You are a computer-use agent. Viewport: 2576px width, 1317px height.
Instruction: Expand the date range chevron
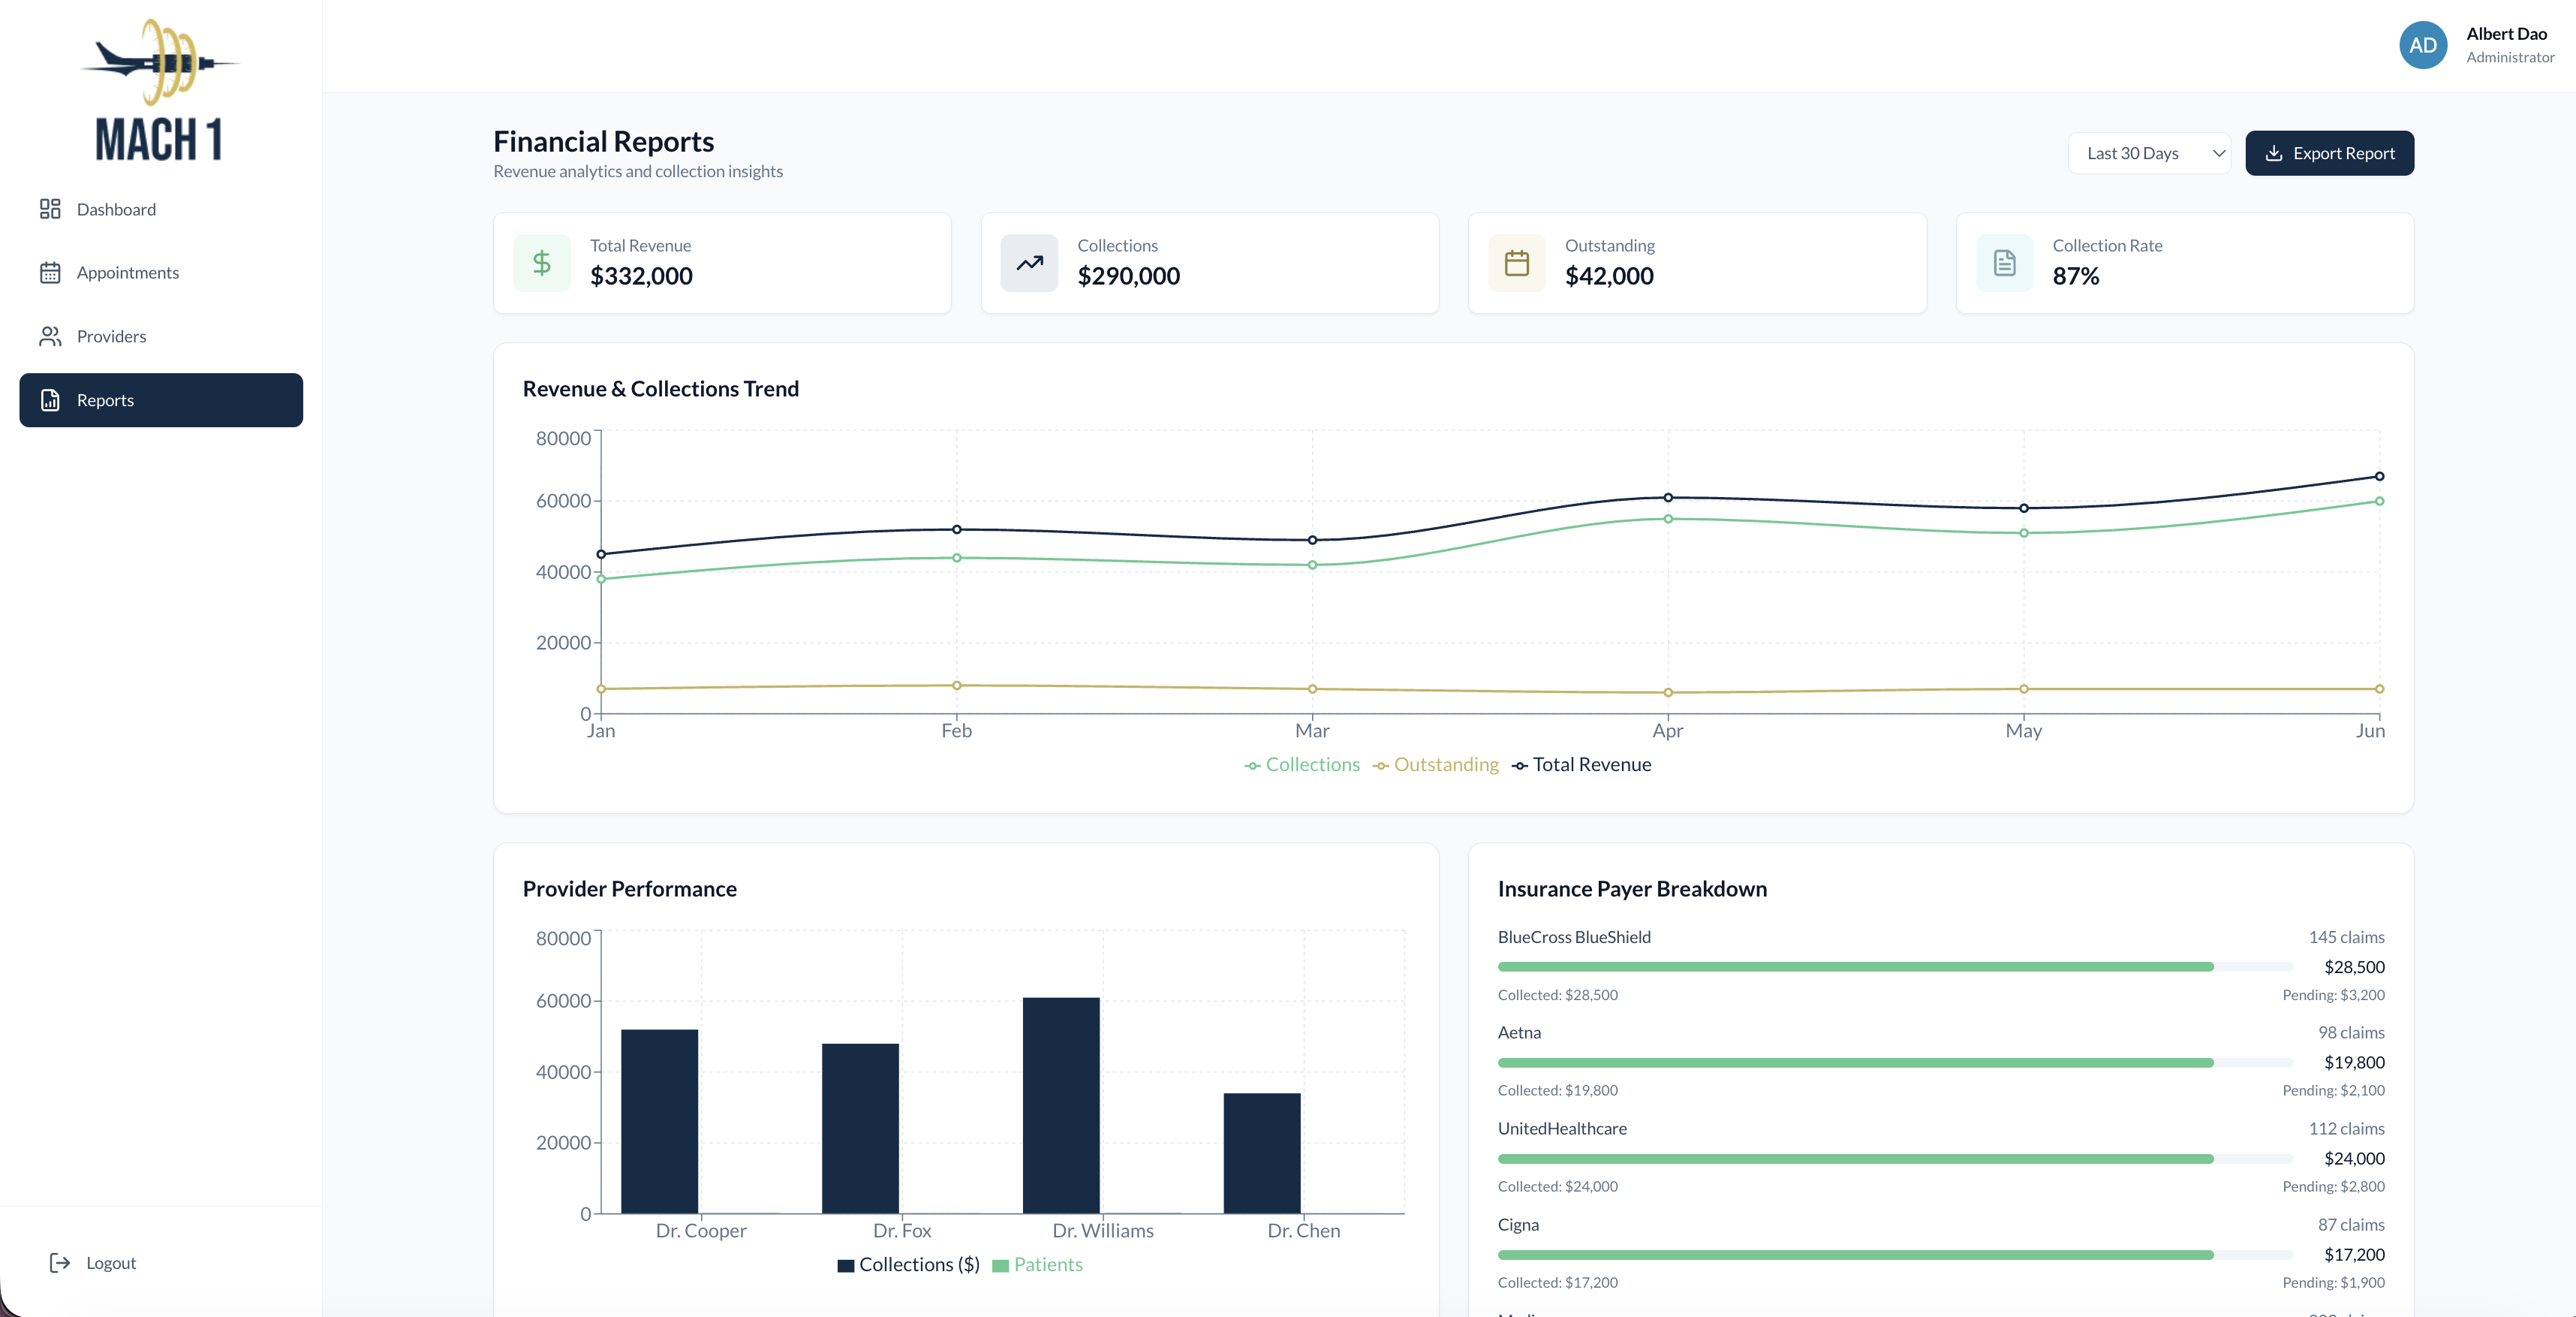(2218, 153)
